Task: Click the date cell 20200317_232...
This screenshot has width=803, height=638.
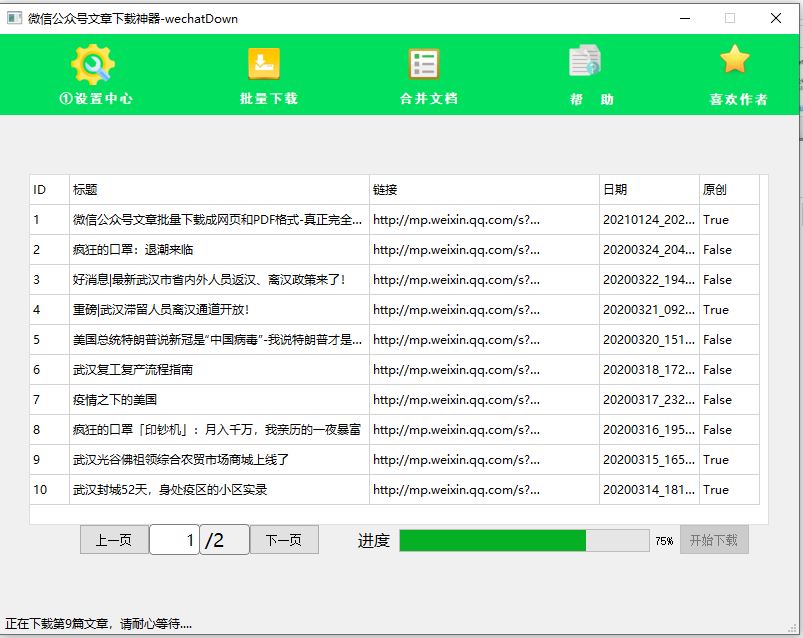Action: (649, 399)
